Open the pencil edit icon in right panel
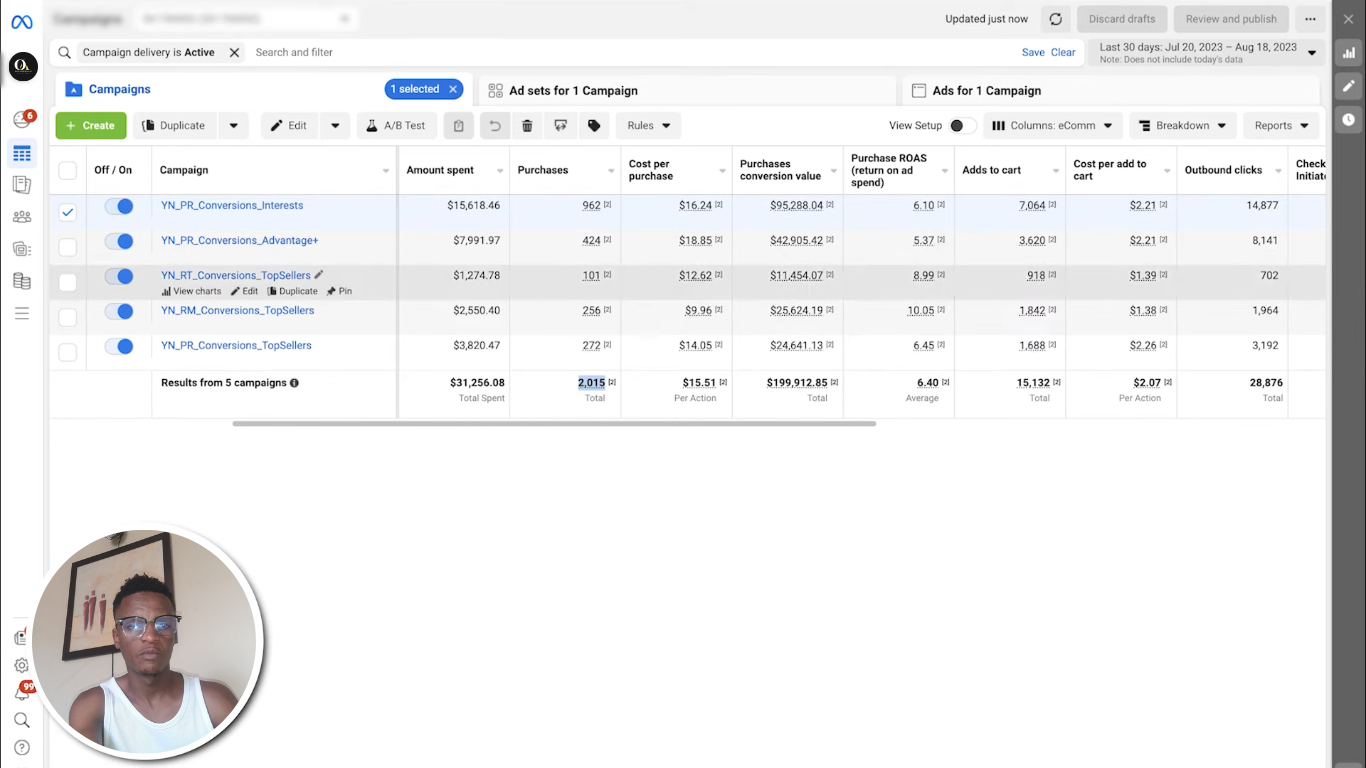 pos(1349,86)
